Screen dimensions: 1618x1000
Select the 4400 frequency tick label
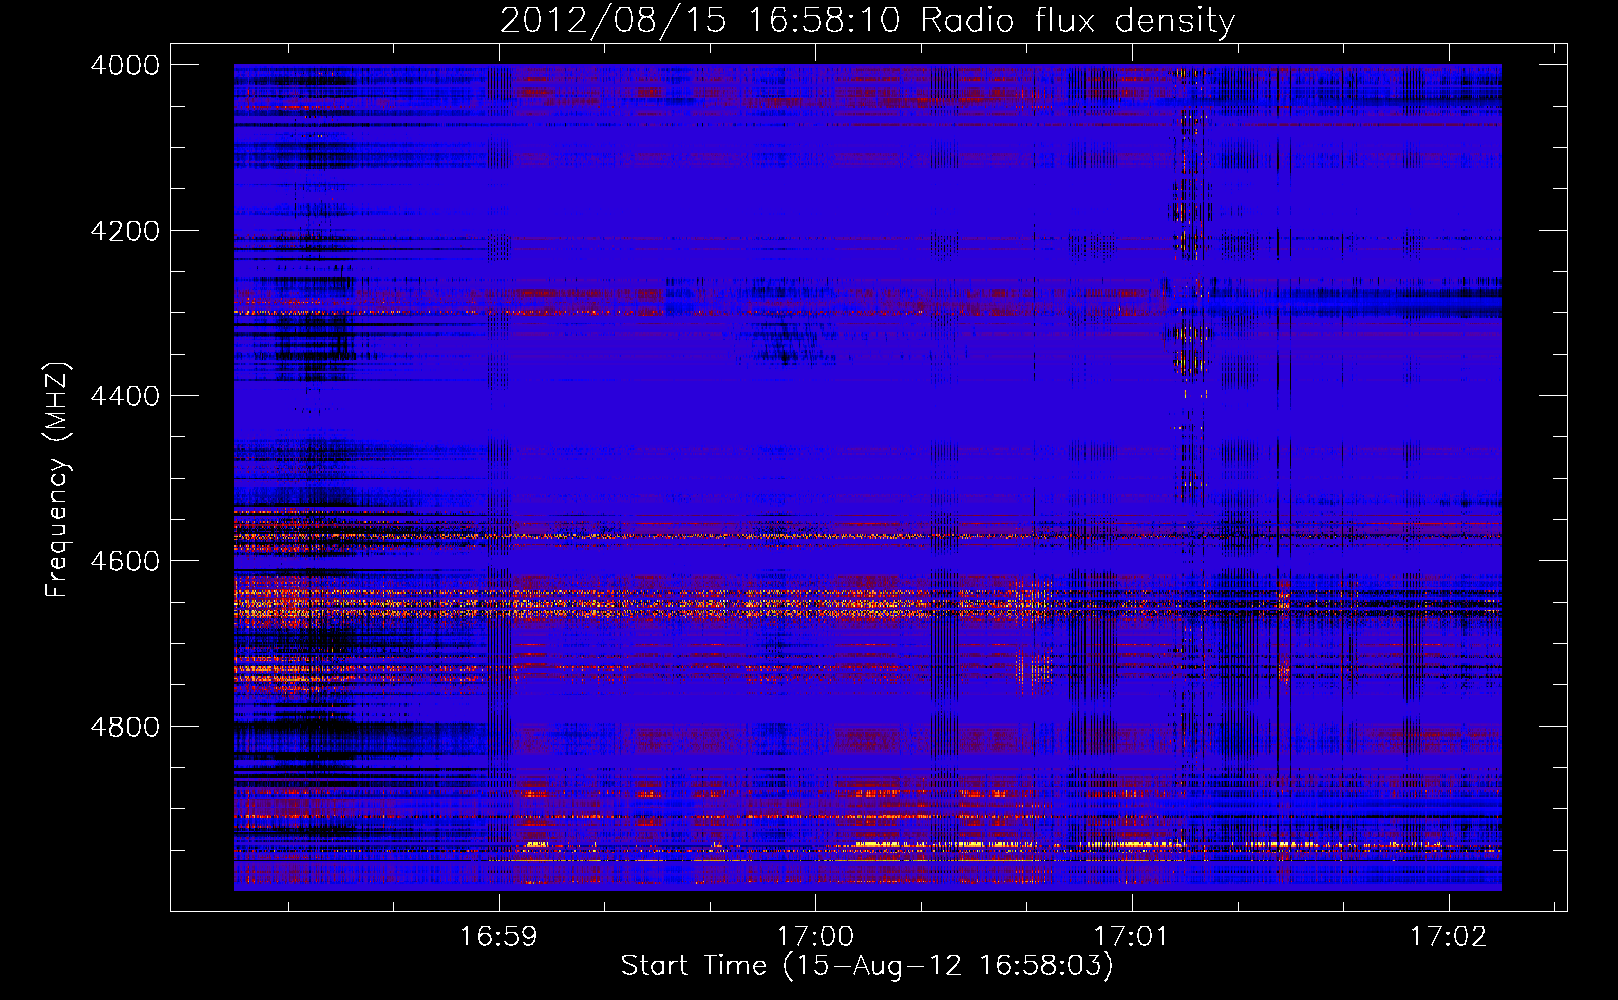click(125, 396)
